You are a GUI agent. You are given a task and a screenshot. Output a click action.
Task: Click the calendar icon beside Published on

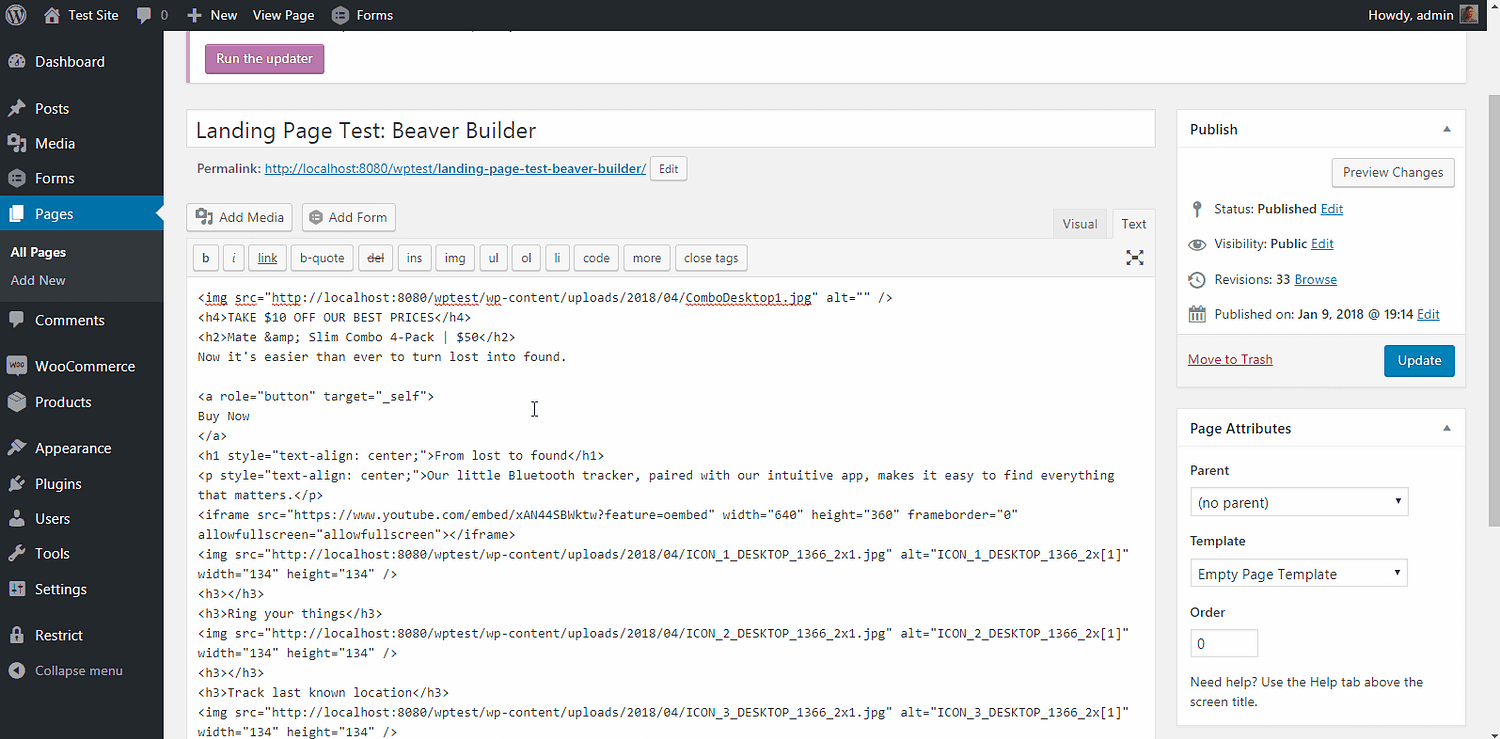pyautogui.click(x=1197, y=314)
